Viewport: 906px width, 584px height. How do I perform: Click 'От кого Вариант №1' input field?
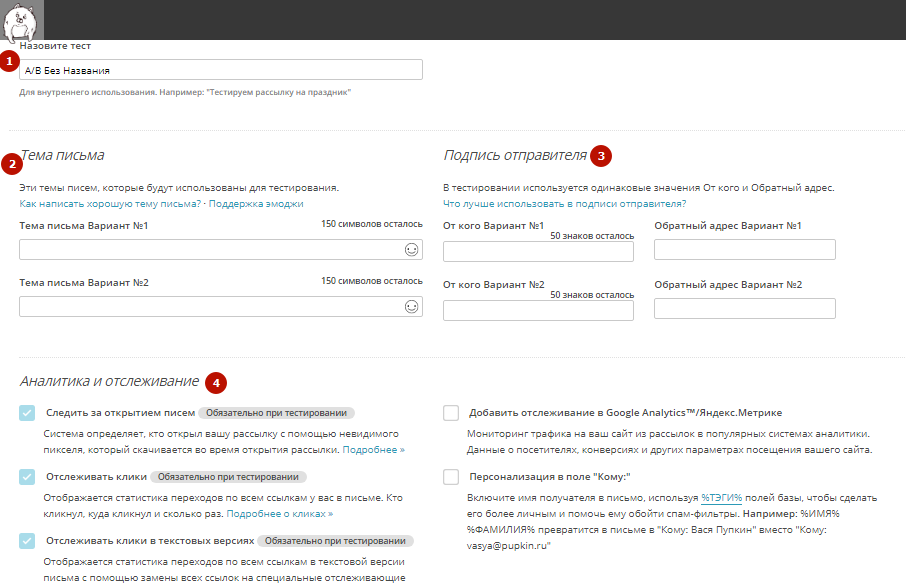[x=538, y=251]
